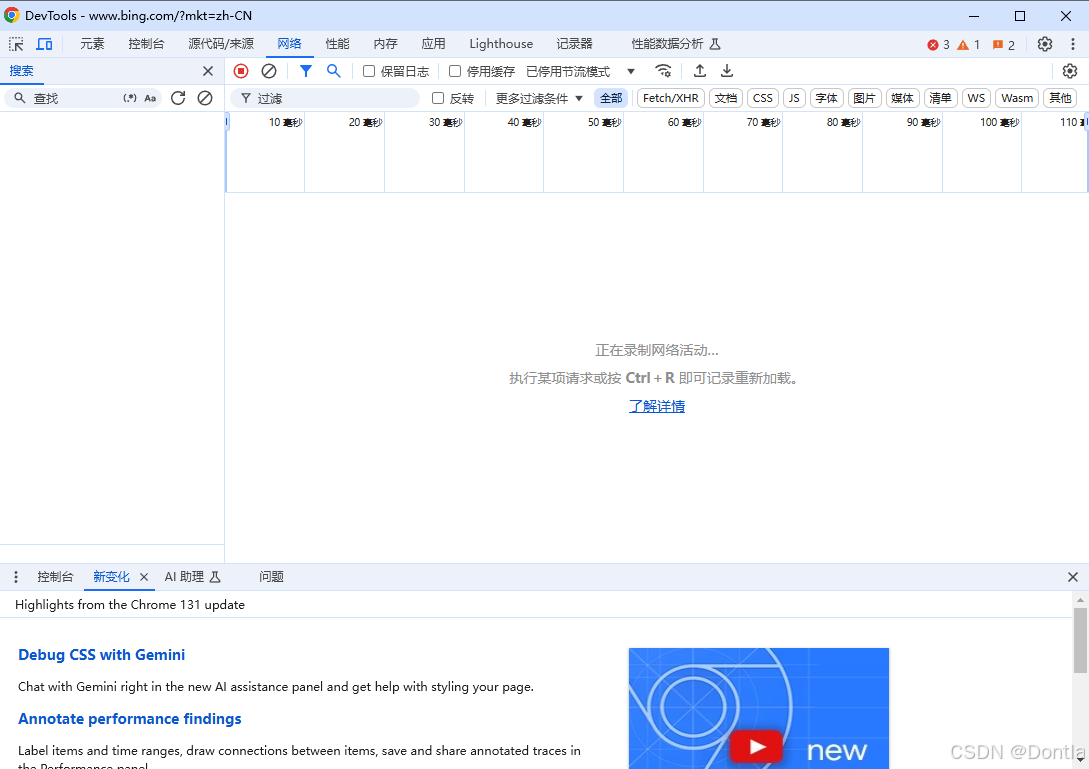The image size is (1089, 769).
Task: Click the drawer vertical scrollbar thumb
Action: 1079,640
